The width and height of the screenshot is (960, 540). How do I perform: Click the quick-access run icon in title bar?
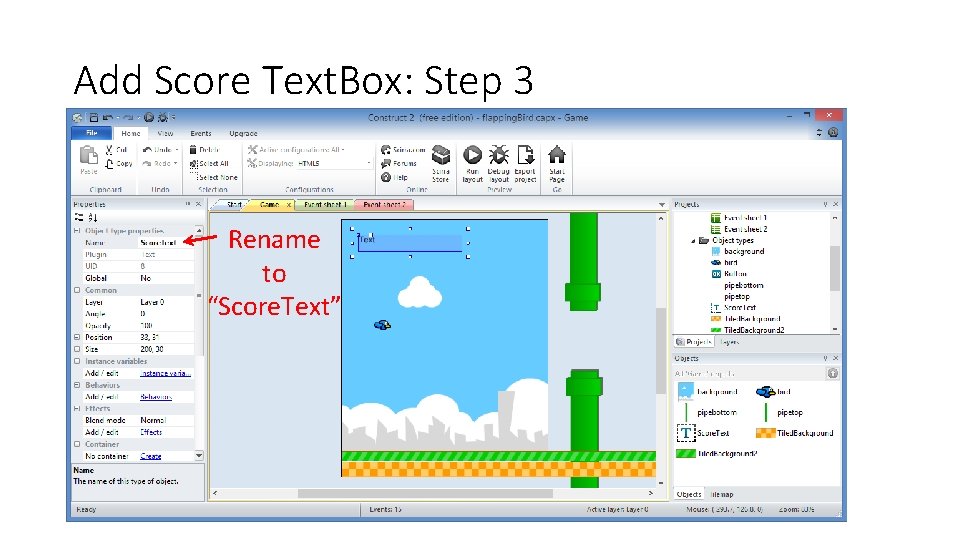point(149,118)
